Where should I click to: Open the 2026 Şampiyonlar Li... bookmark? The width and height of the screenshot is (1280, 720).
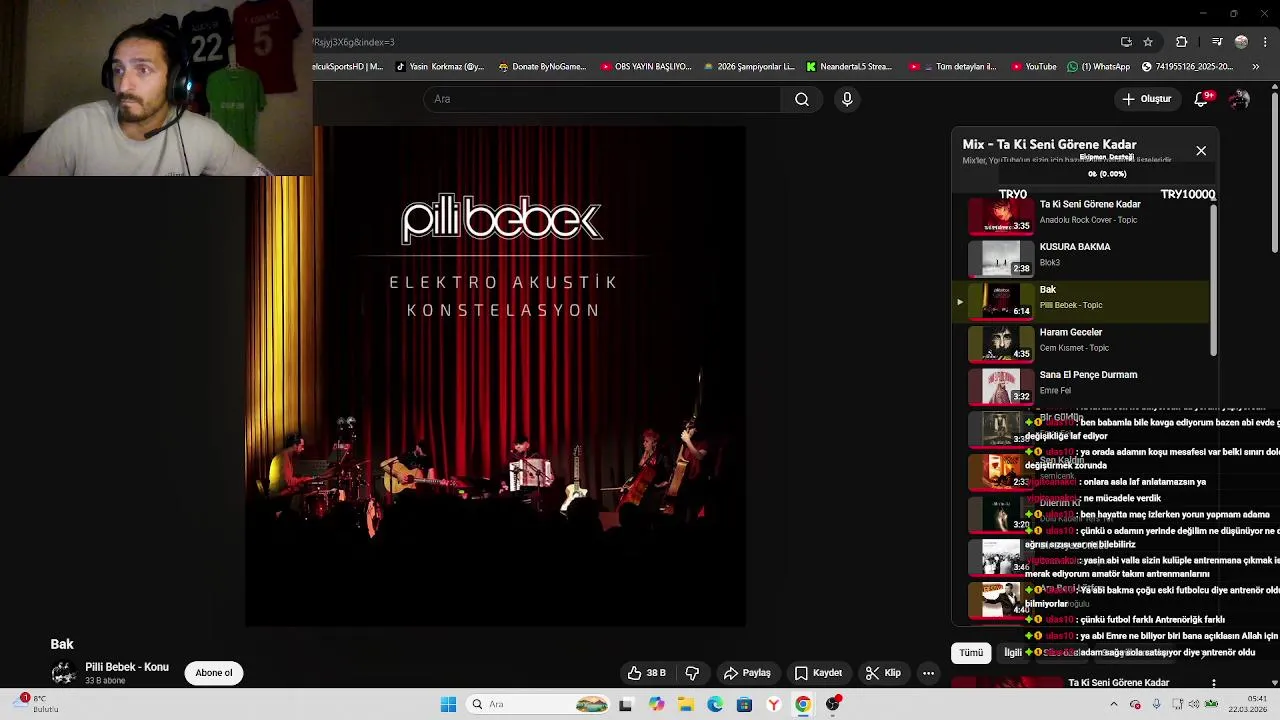(x=749, y=67)
